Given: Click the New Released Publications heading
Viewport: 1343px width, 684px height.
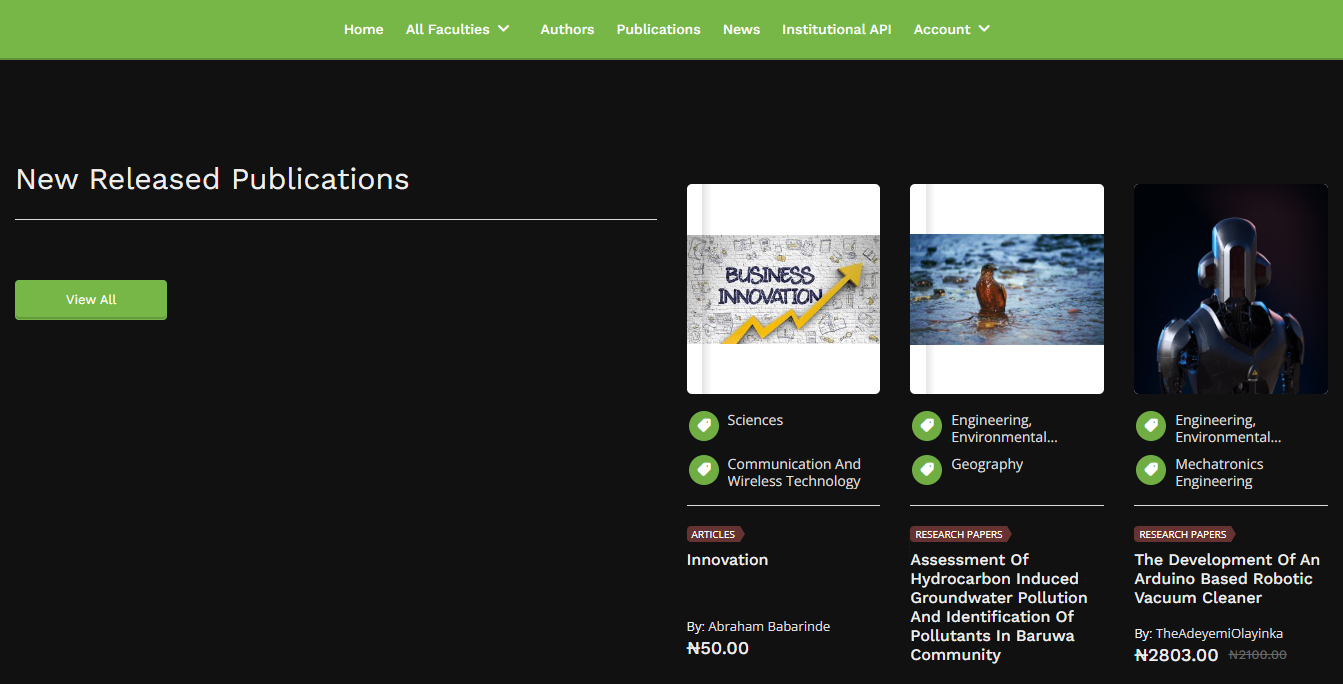Looking at the screenshot, I should pyautogui.click(x=213, y=179).
